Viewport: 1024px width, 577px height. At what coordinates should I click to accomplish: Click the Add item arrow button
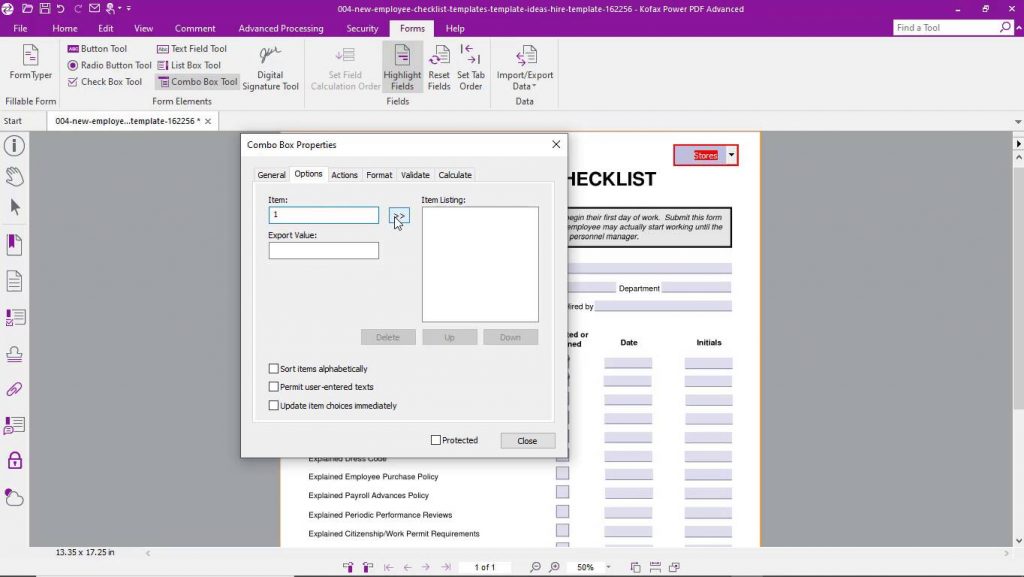pyautogui.click(x=399, y=215)
